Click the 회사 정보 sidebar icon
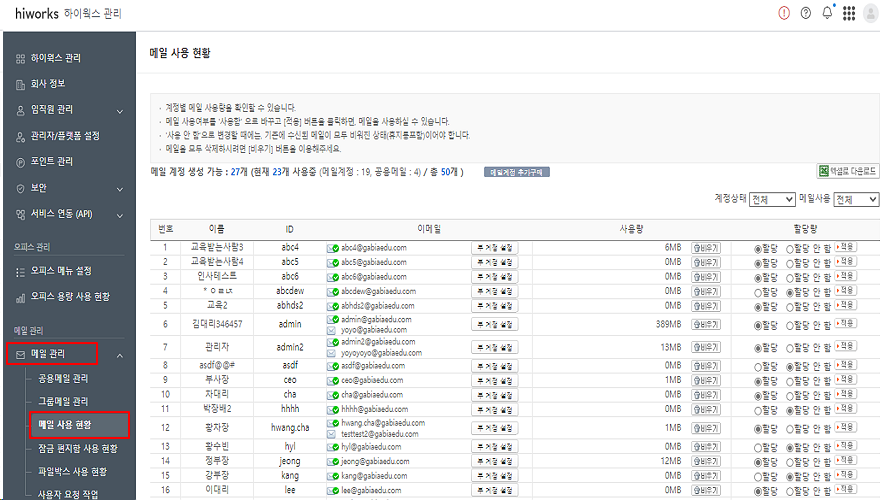Image resolution: width=880 pixels, height=500 pixels. pyautogui.click(x=21, y=84)
